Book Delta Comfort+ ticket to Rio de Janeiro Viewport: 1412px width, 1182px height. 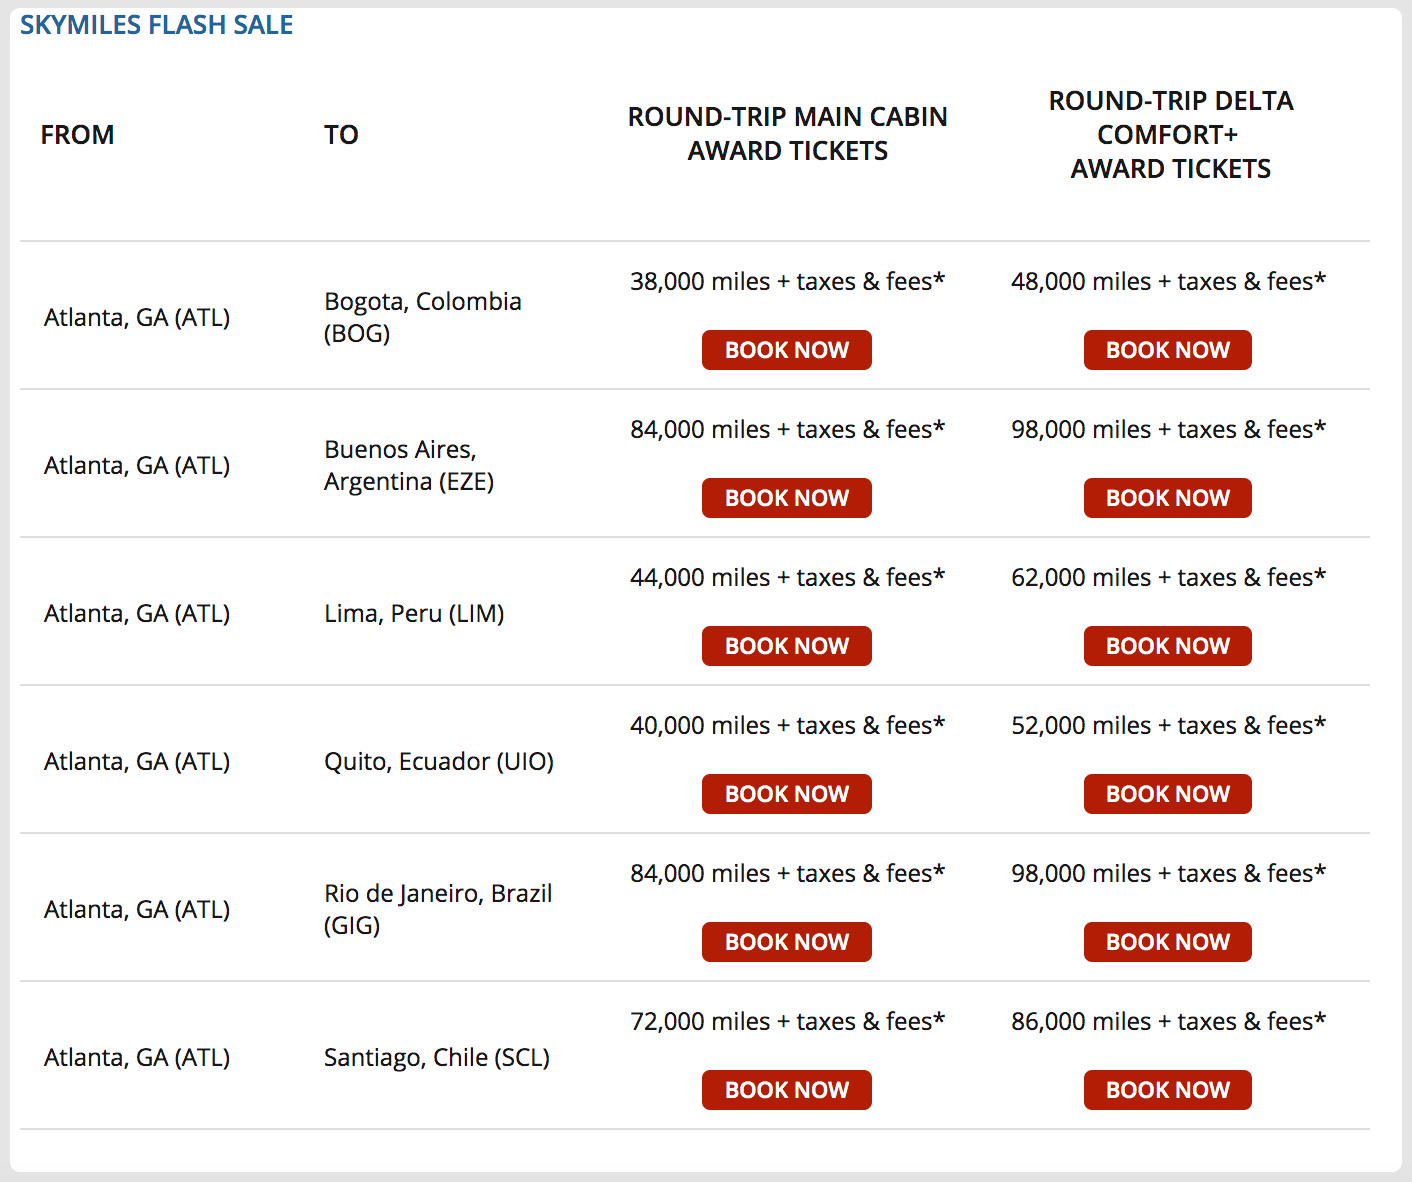click(x=1167, y=942)
